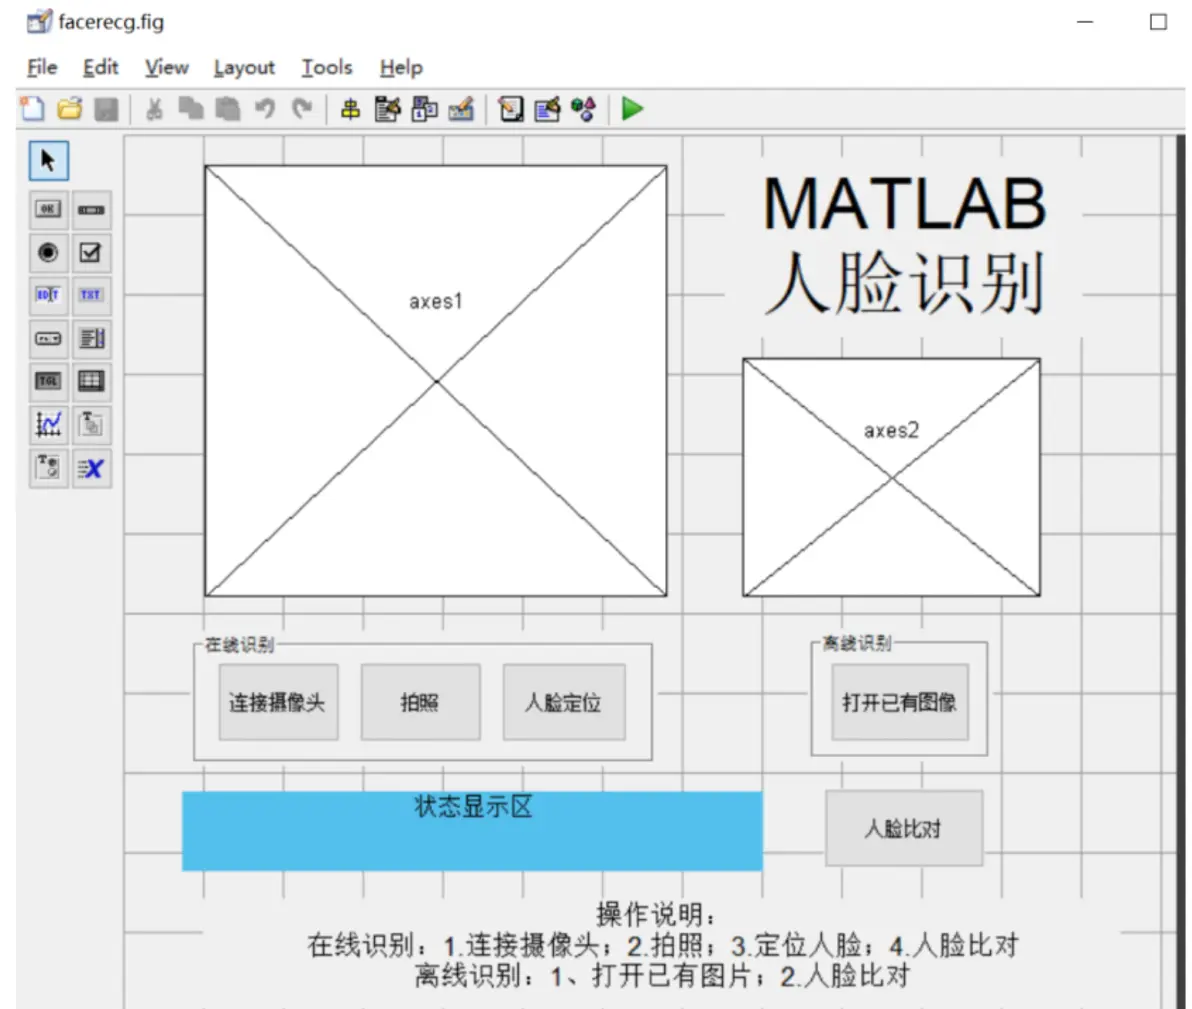The width and height of the screenshot is (1192, 1009).
Task: Choose the Slider palette tool
Action: [x=91, y=209]
